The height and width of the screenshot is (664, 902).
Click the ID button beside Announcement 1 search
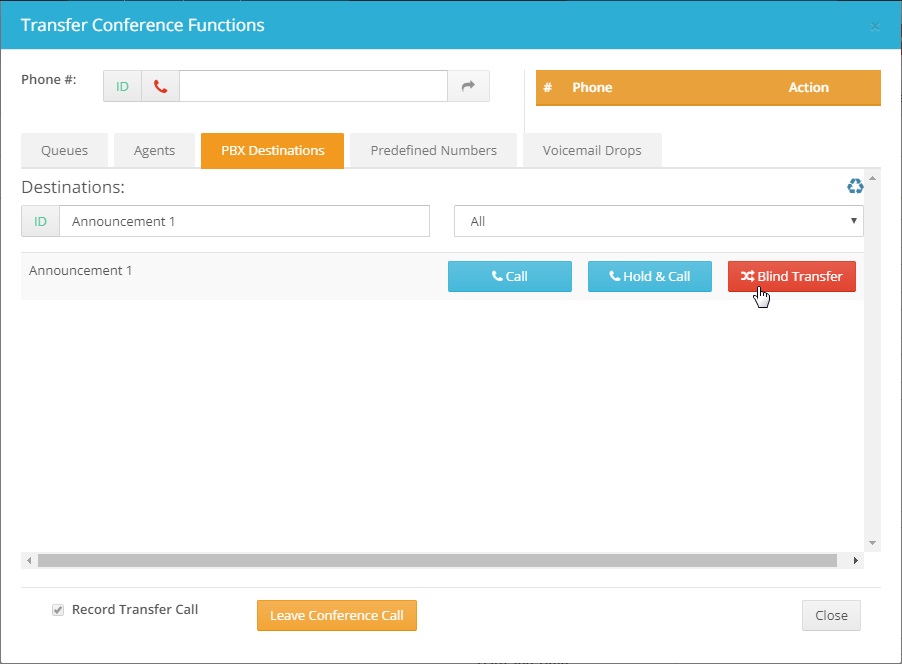pyautogui.click(x=40, y=221)
